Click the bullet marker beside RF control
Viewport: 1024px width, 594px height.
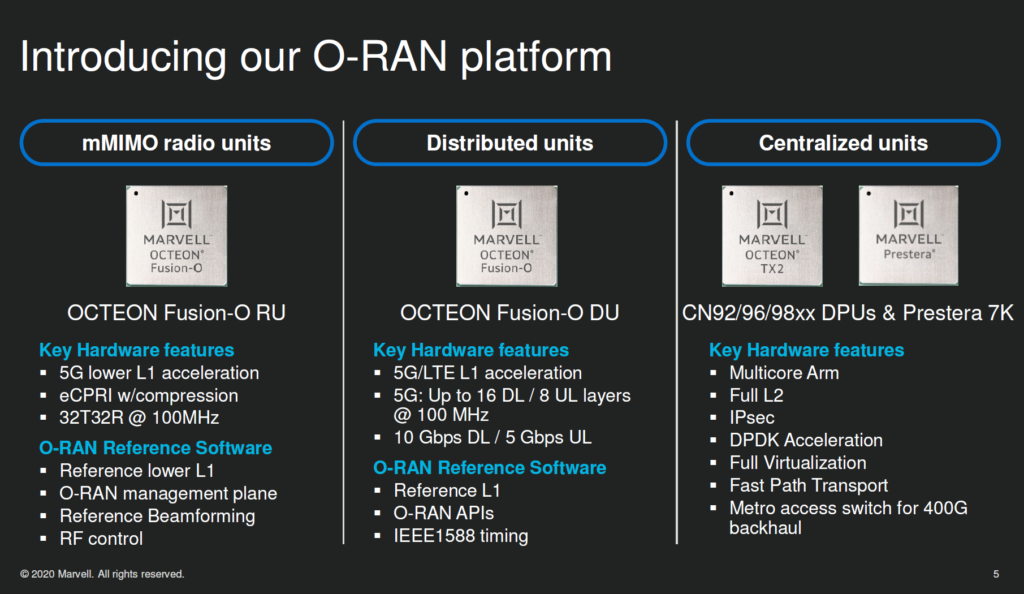click(x=44, y=539)
